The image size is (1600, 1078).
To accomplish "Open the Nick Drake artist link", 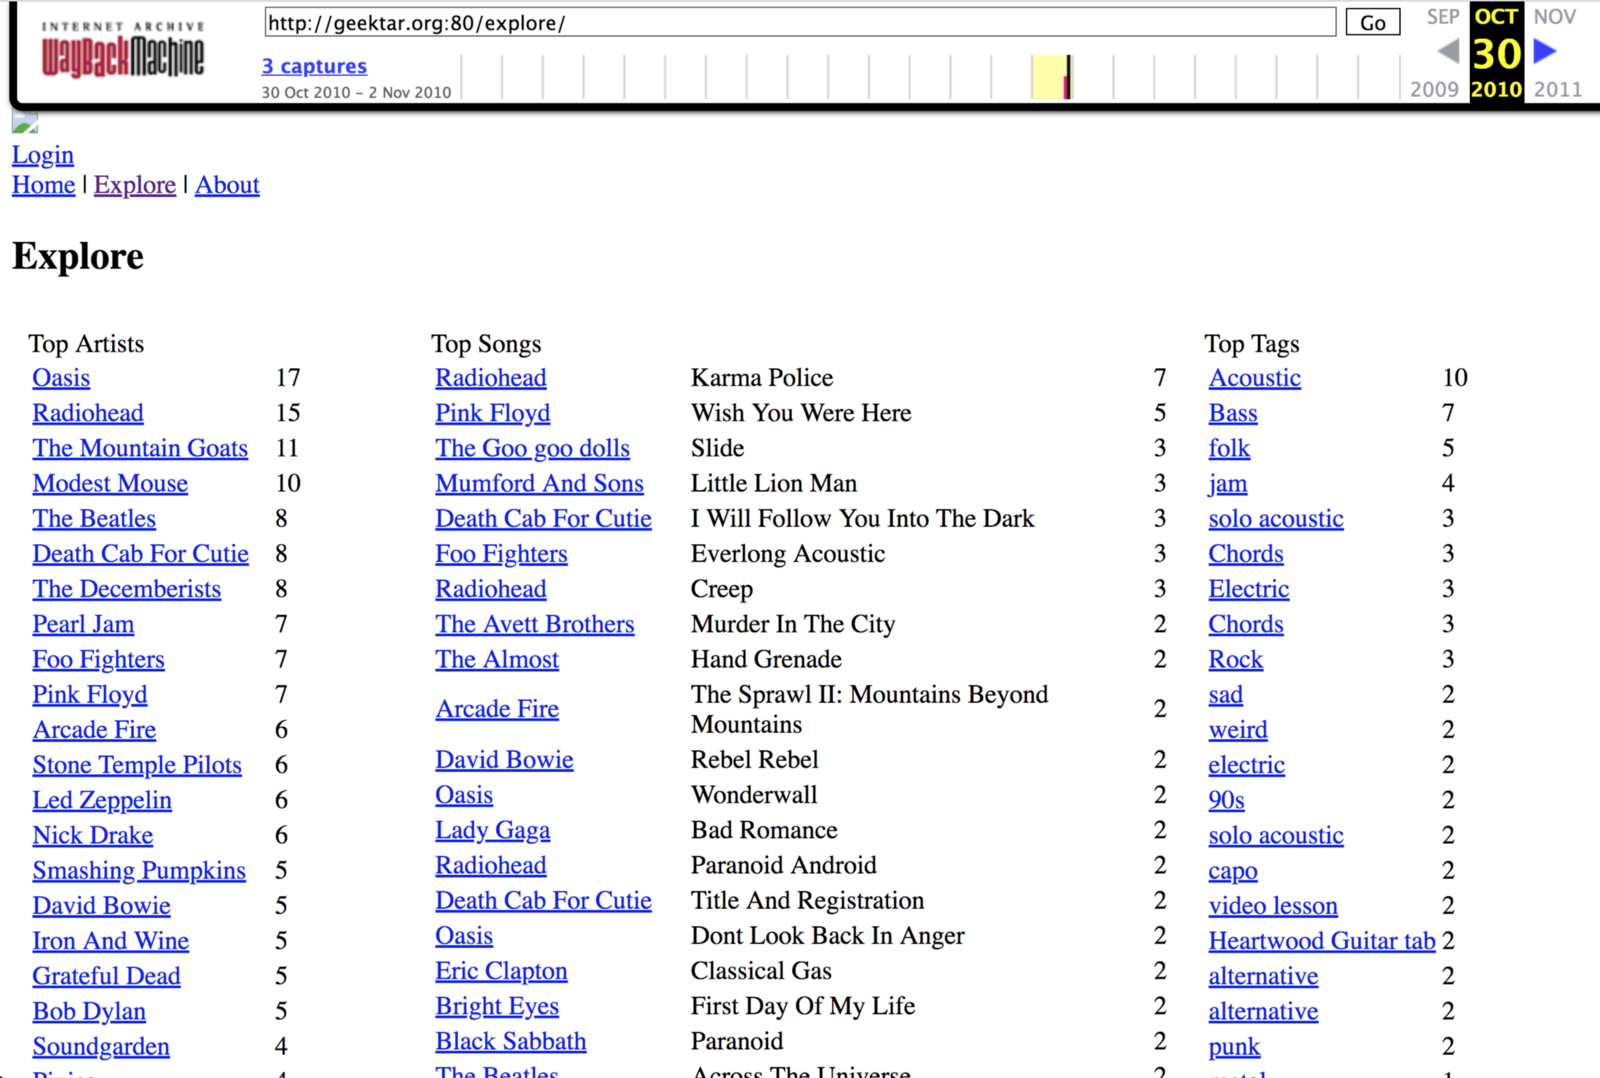I will (x=93, y=835).
